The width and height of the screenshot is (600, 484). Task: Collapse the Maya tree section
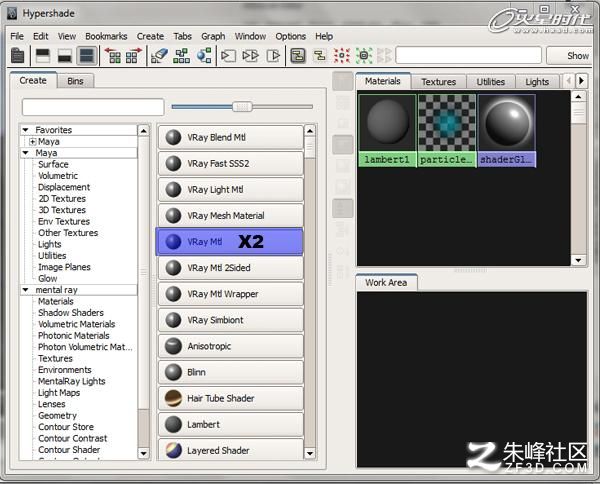coord(26,153)
